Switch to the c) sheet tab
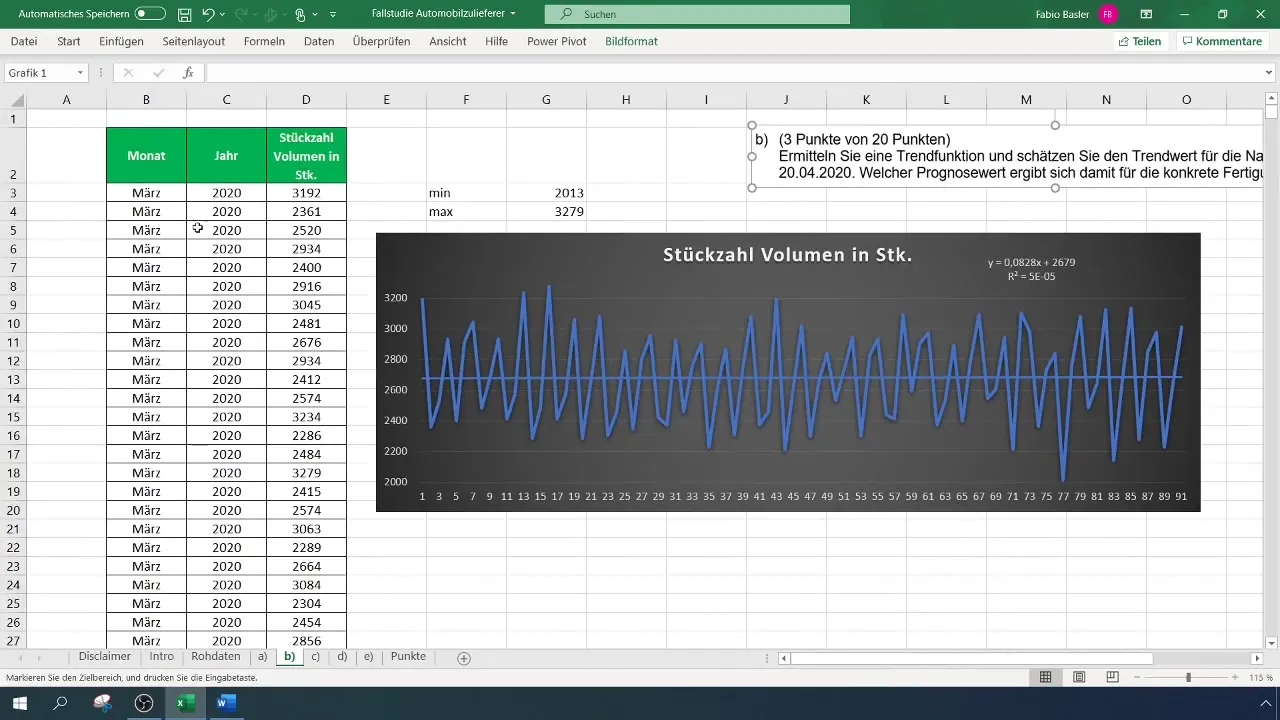This screenshot has width=1280, height=720. [x=316, y=657]
